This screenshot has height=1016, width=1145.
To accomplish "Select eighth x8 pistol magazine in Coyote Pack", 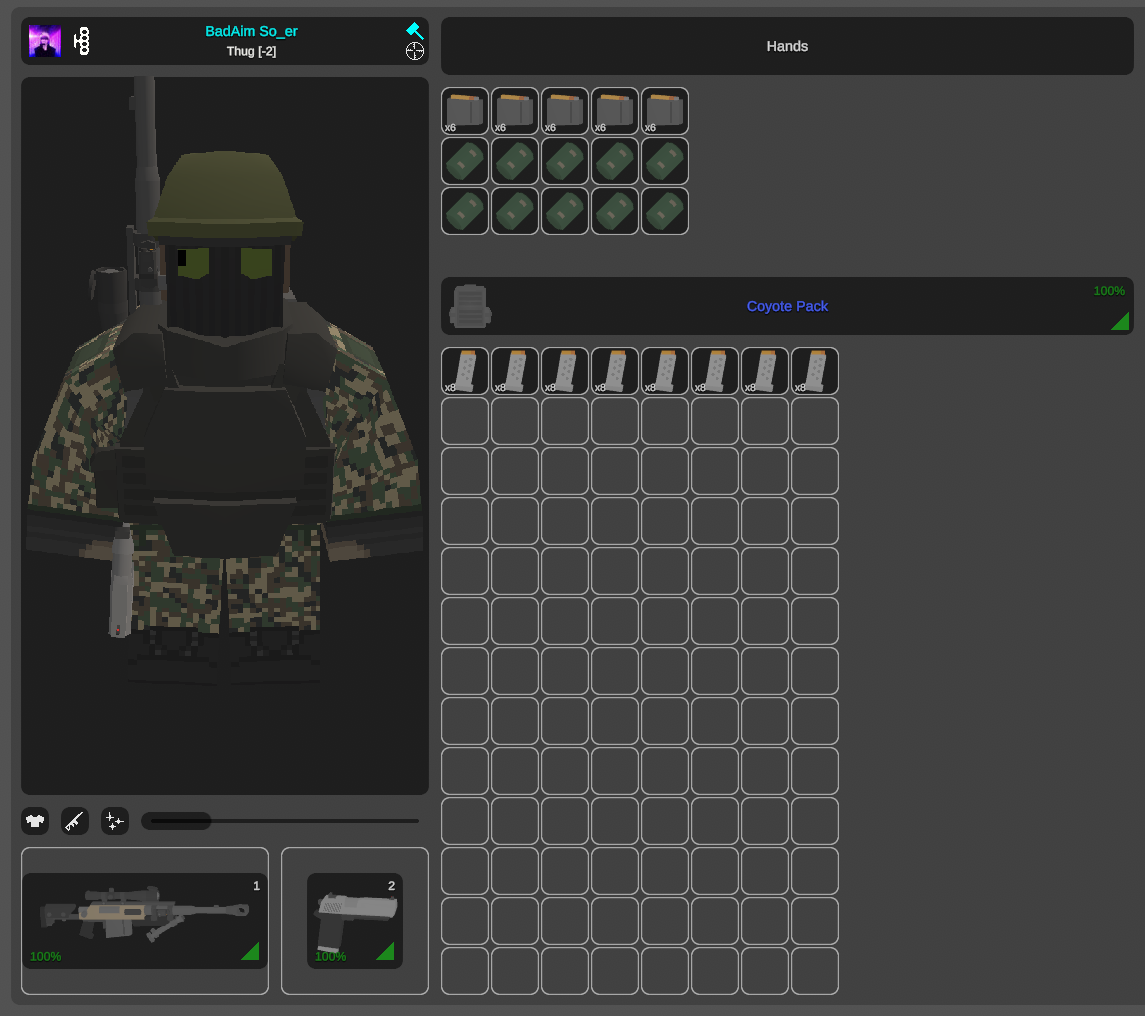I will point(815,371).
